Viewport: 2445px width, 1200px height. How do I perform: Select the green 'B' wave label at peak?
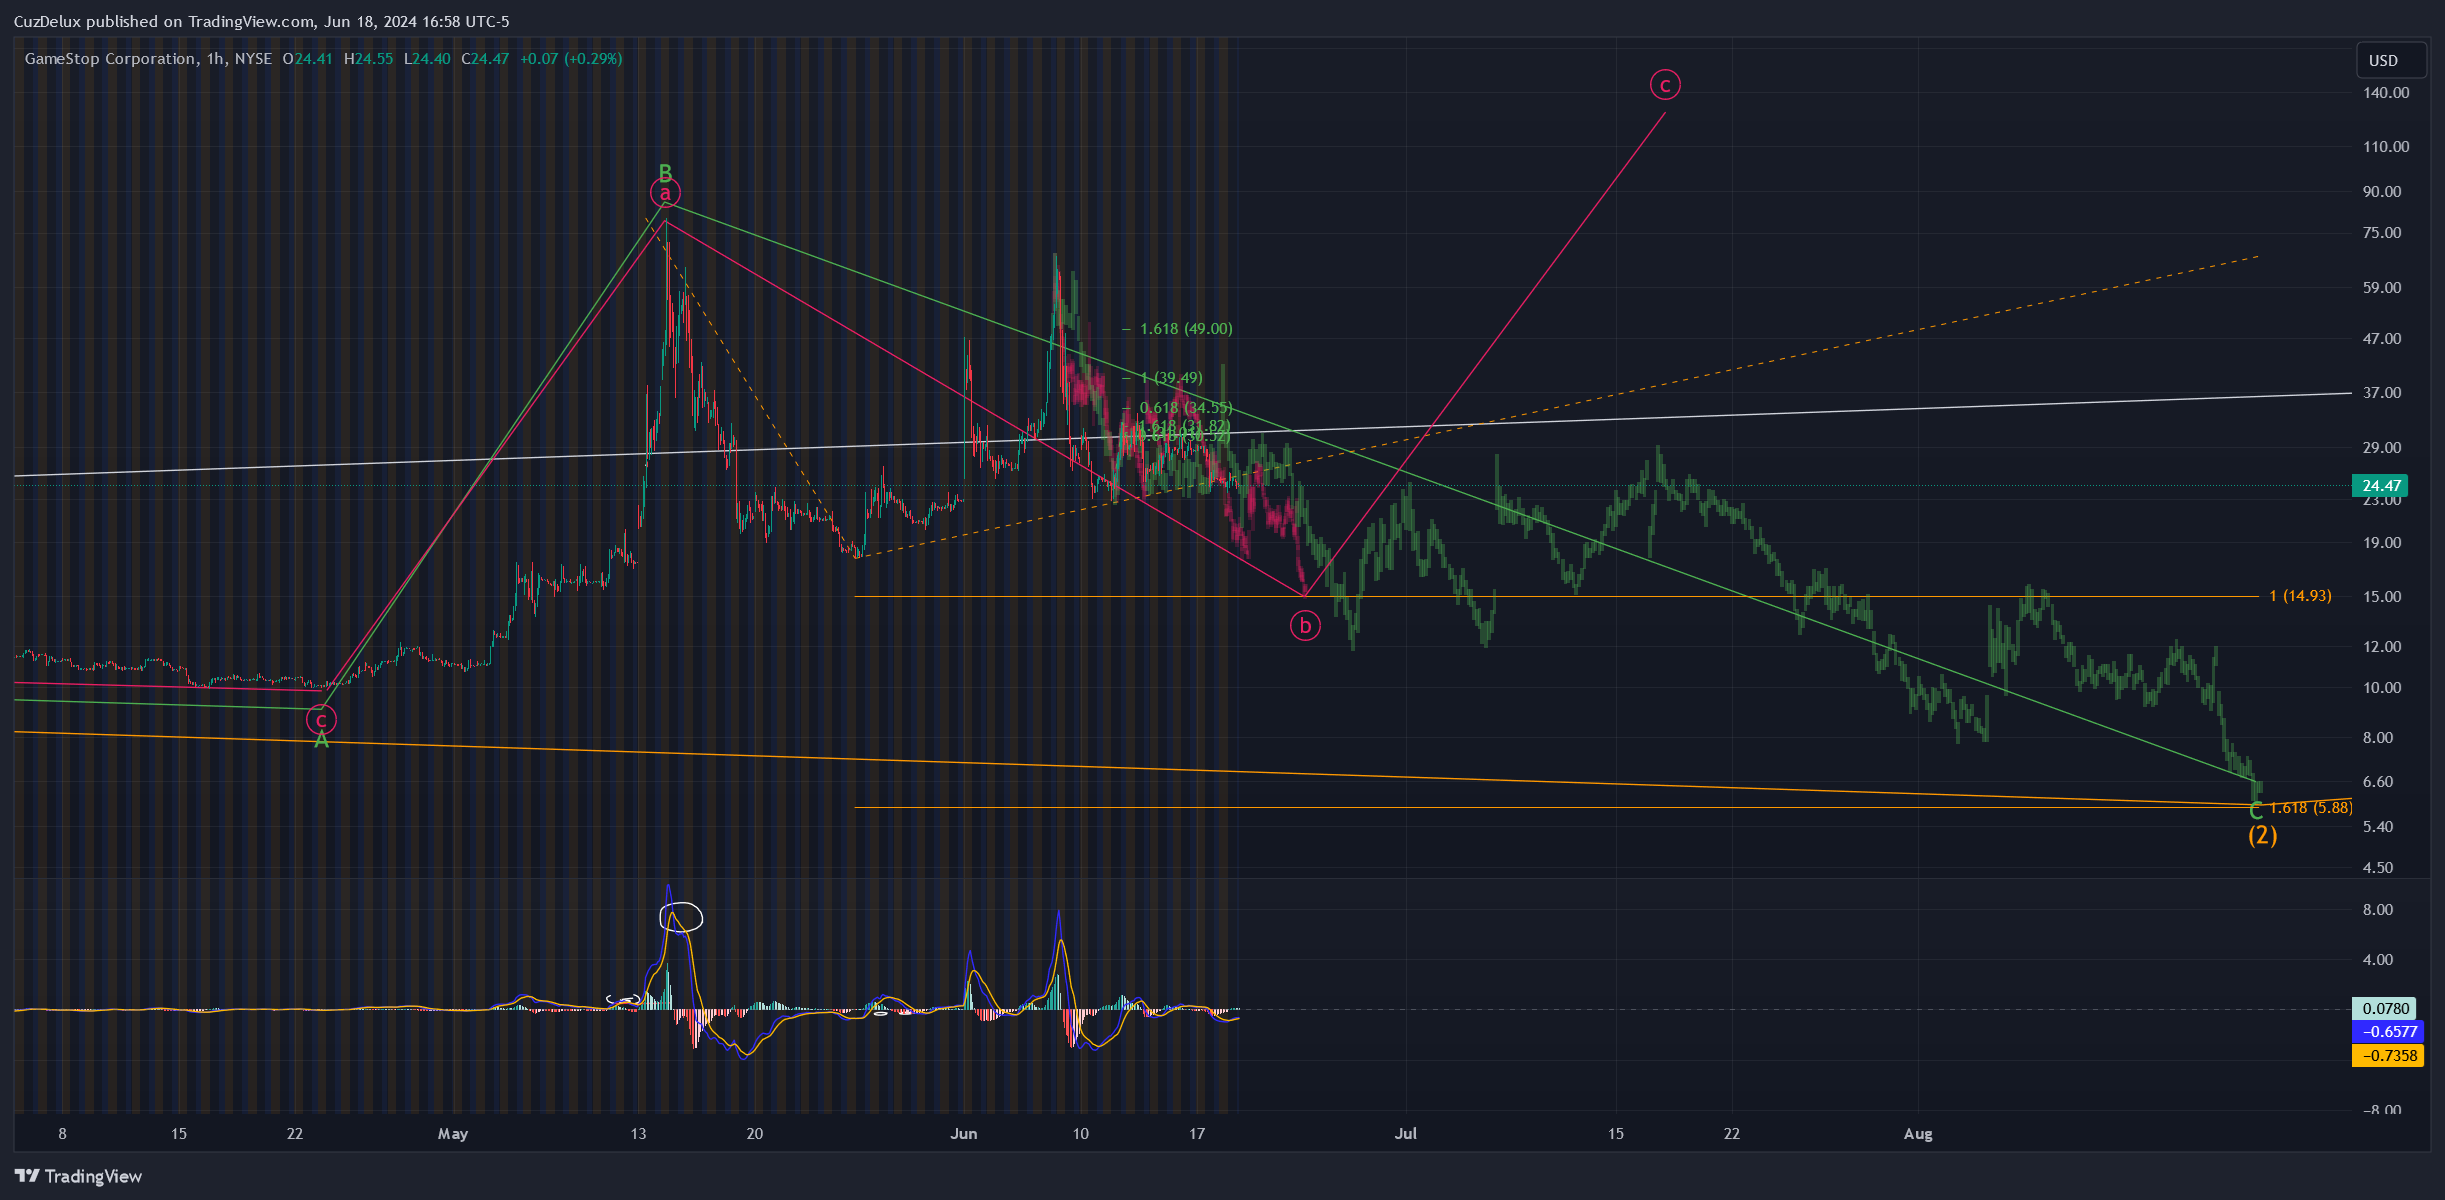(665, 172)
